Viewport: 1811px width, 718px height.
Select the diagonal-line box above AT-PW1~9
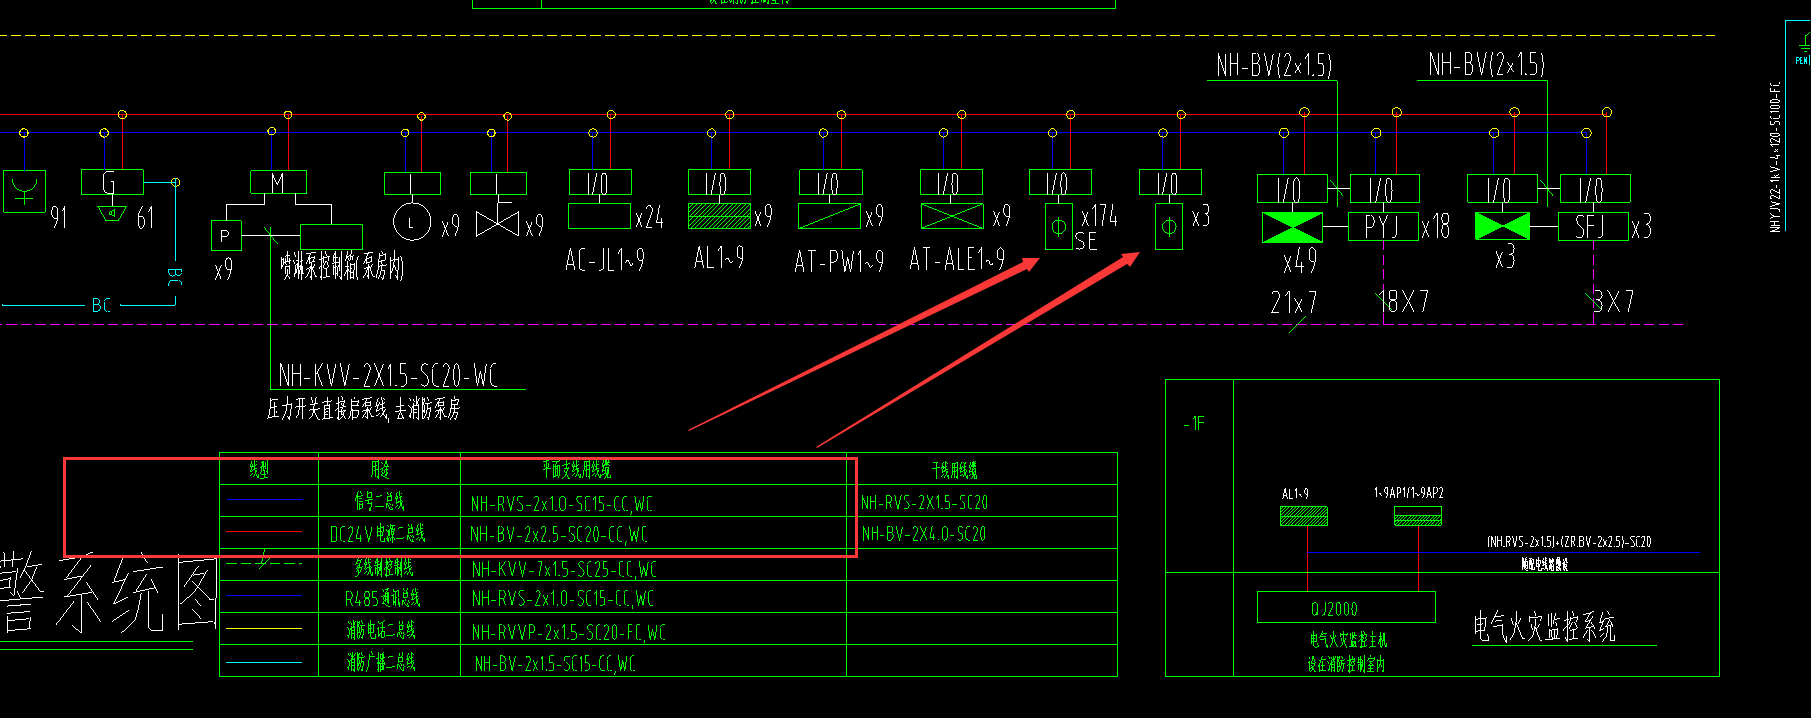tap(829, 216)
